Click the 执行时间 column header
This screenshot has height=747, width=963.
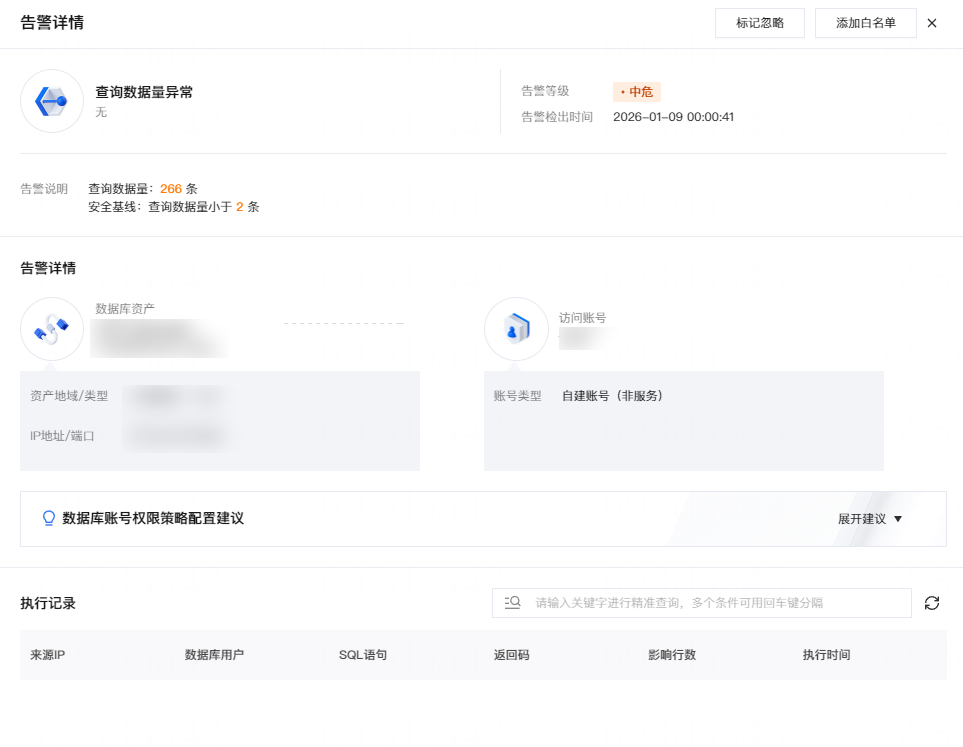[826, 655]
